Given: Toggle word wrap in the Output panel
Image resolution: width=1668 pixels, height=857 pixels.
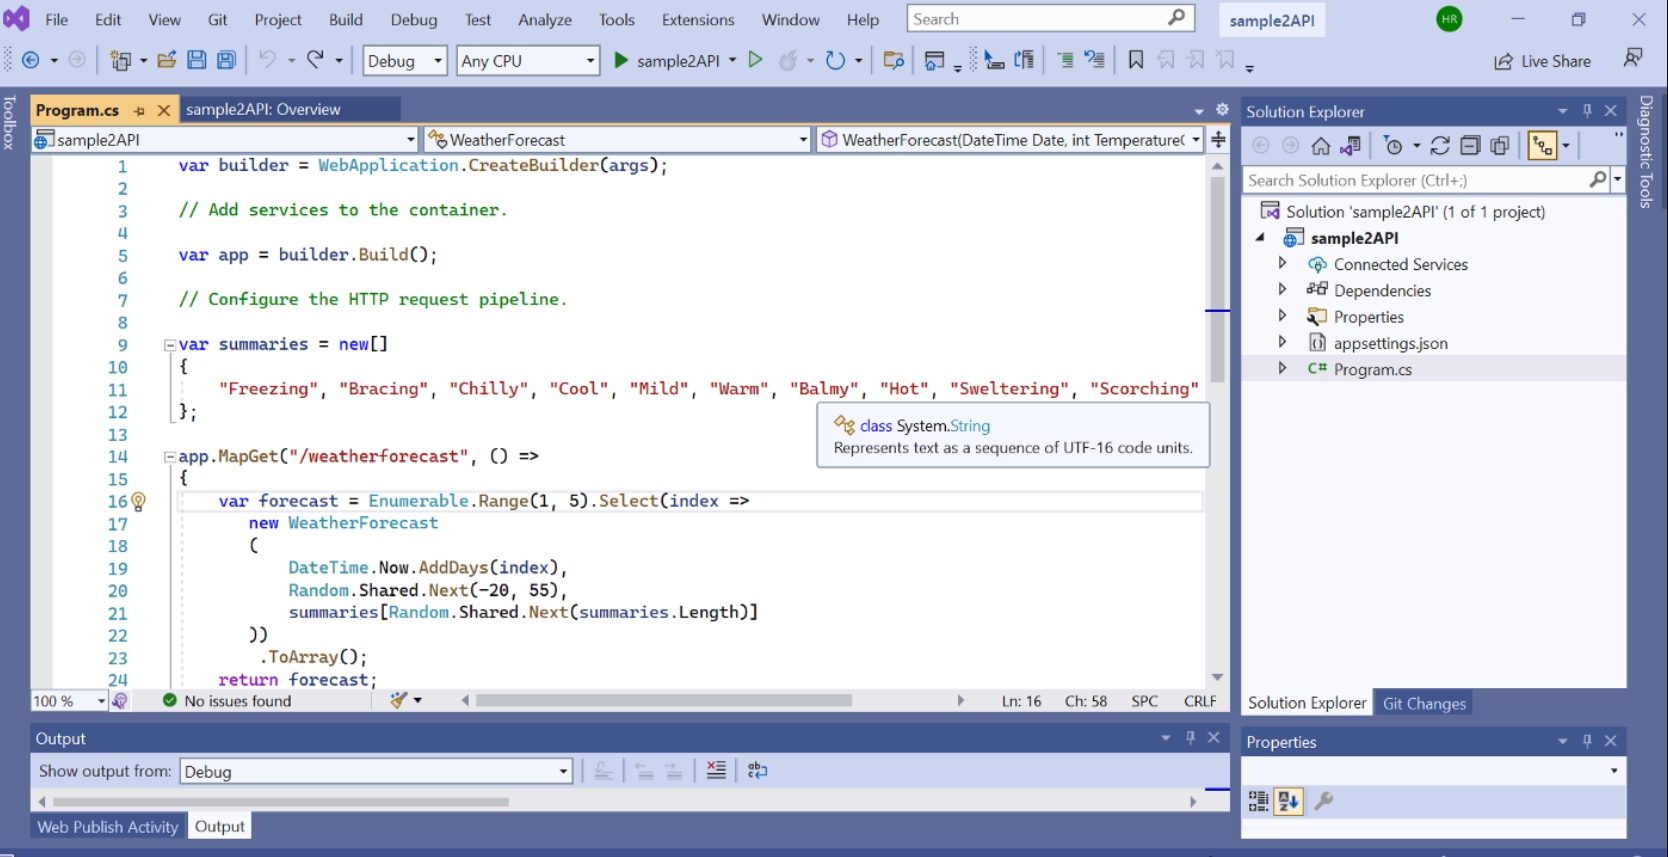Looking at the screenshot, I should click(757, 770).
